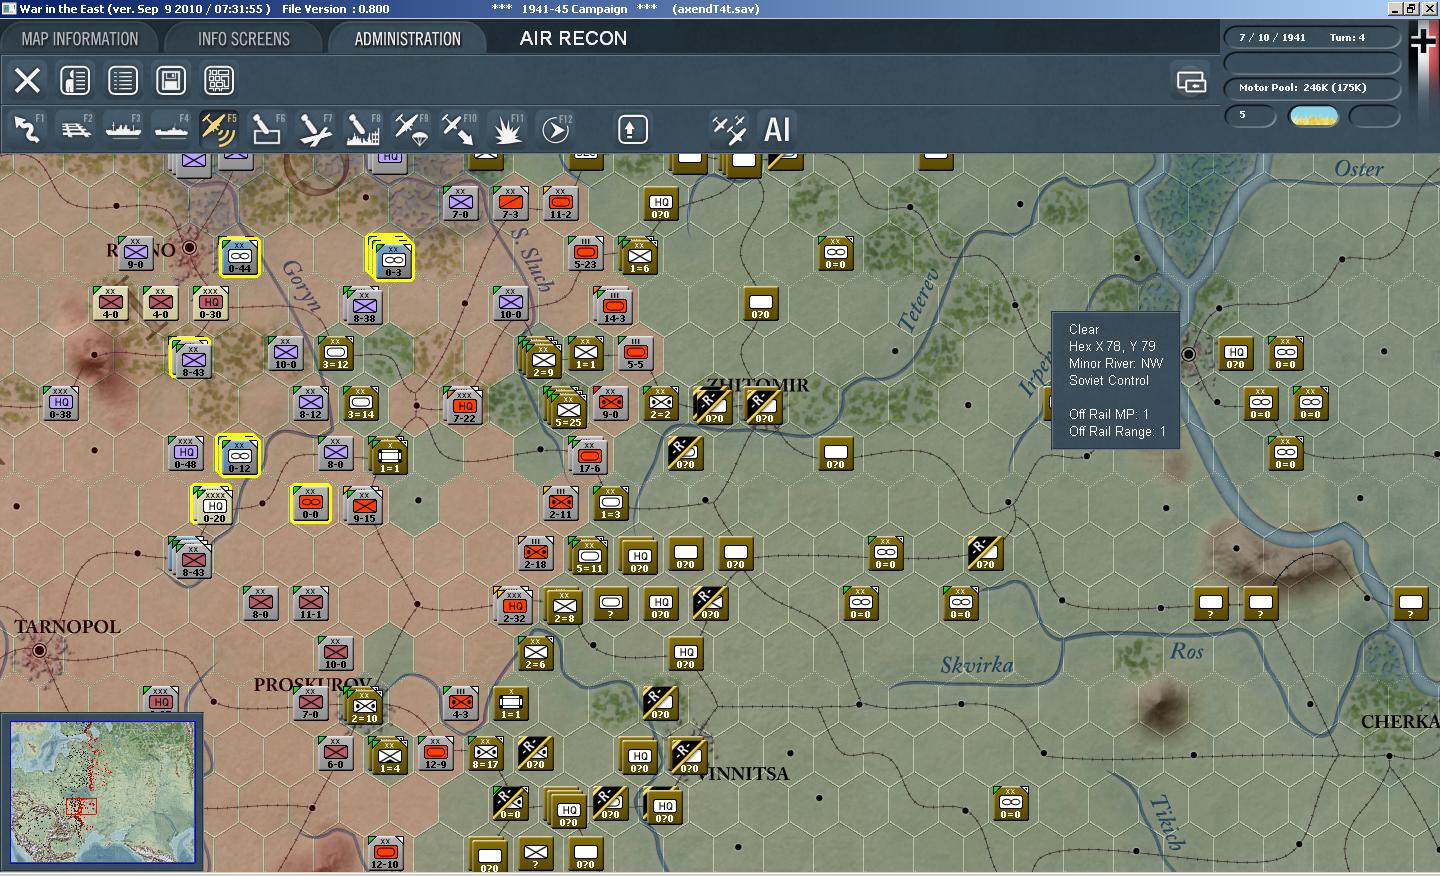This screenshot has width=1440, height=876.
Task: Click the AI button in the toolbar
Action: [x=777, y=129]
